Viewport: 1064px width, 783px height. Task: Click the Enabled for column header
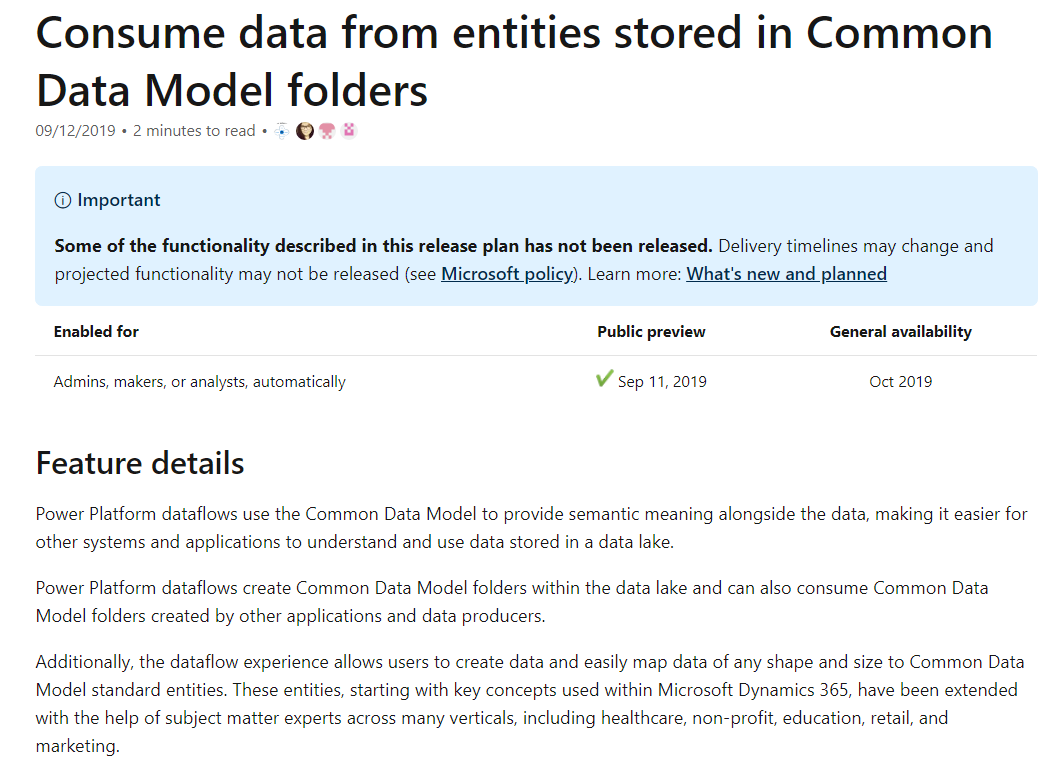[x=96, y=332]
